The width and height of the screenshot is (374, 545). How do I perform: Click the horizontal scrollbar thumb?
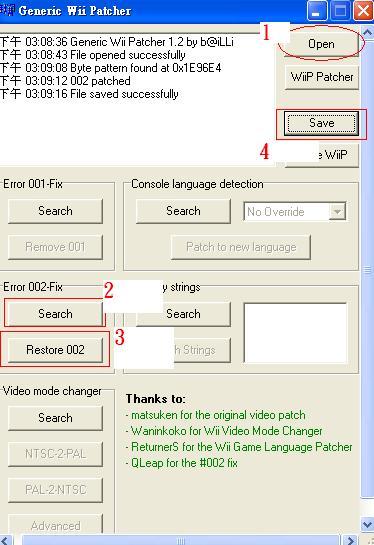tap(181, 540)
